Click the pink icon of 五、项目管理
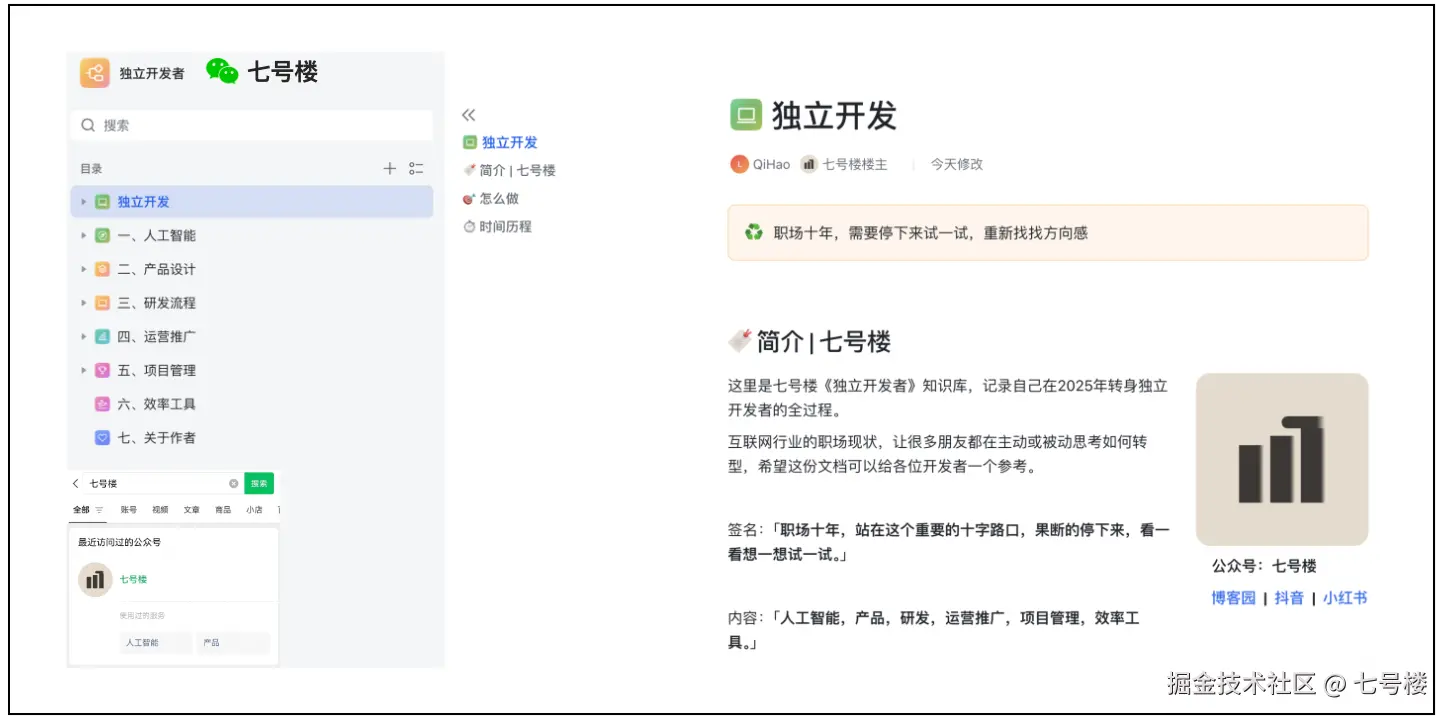This screenshot has height=718, width=1448. tap(102, 370)
